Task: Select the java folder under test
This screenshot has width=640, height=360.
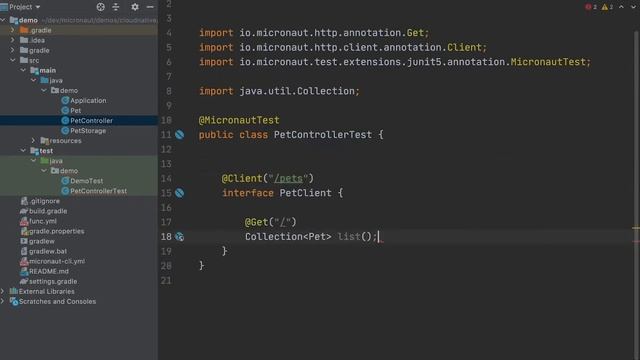Action: click(52, 161)
